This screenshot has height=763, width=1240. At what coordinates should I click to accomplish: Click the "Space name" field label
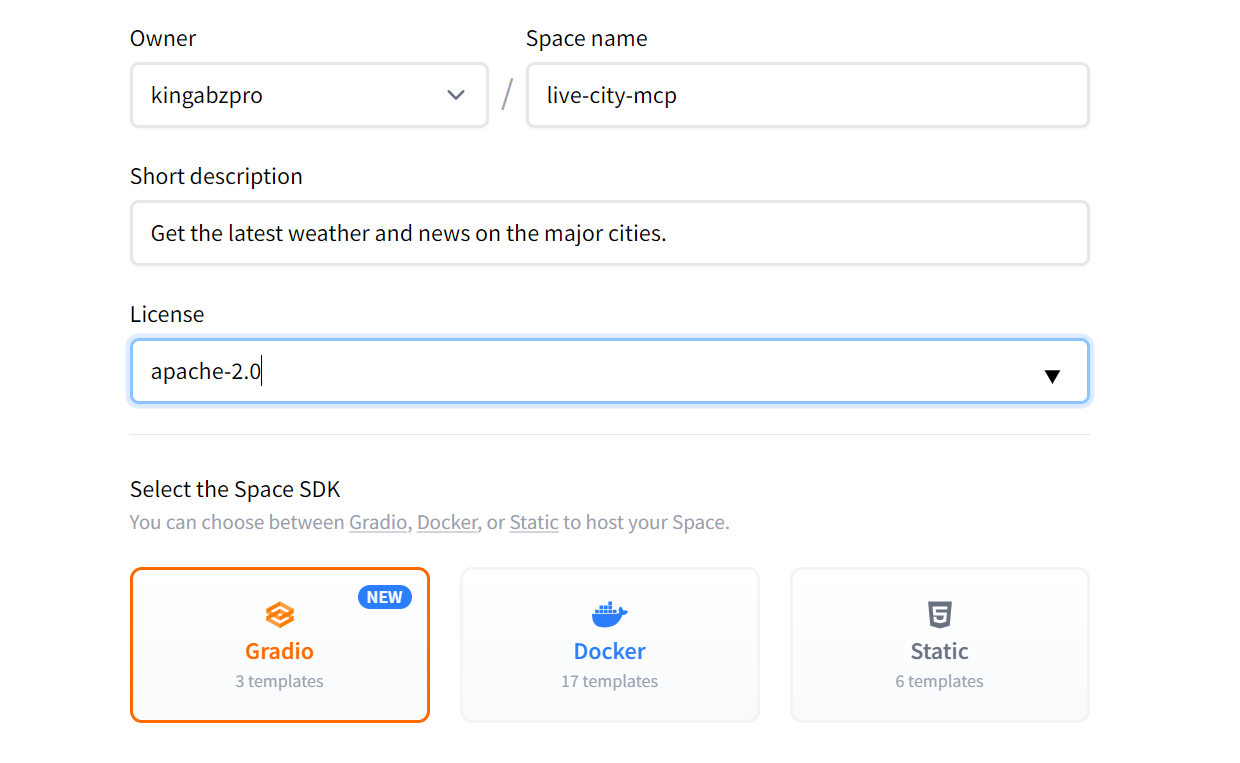[x=587, y=39]
